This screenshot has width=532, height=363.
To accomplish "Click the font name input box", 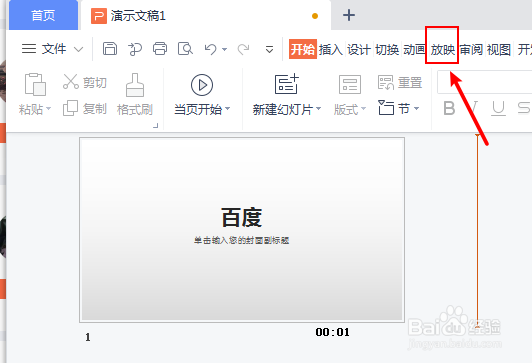I will pyautogui.click(x=484, y=82).
